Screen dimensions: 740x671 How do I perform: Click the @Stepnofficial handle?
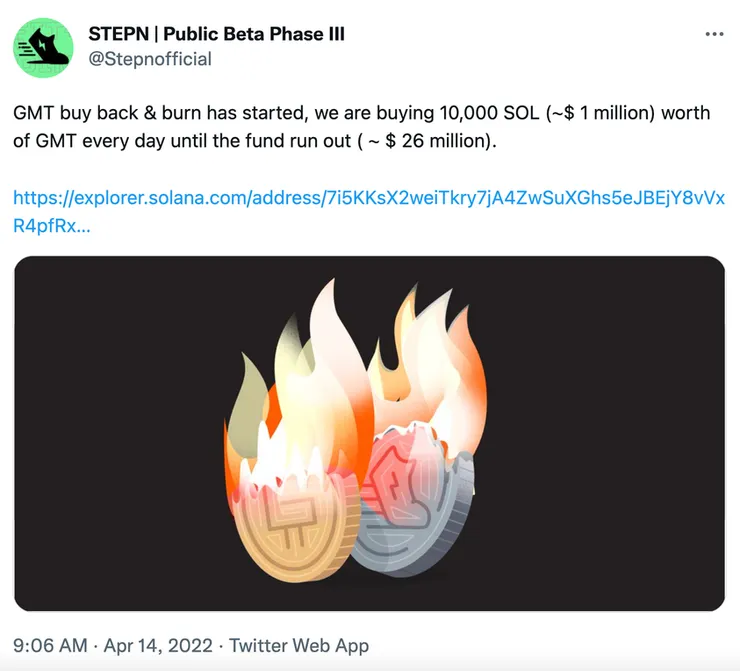click(x=150, y=59)
